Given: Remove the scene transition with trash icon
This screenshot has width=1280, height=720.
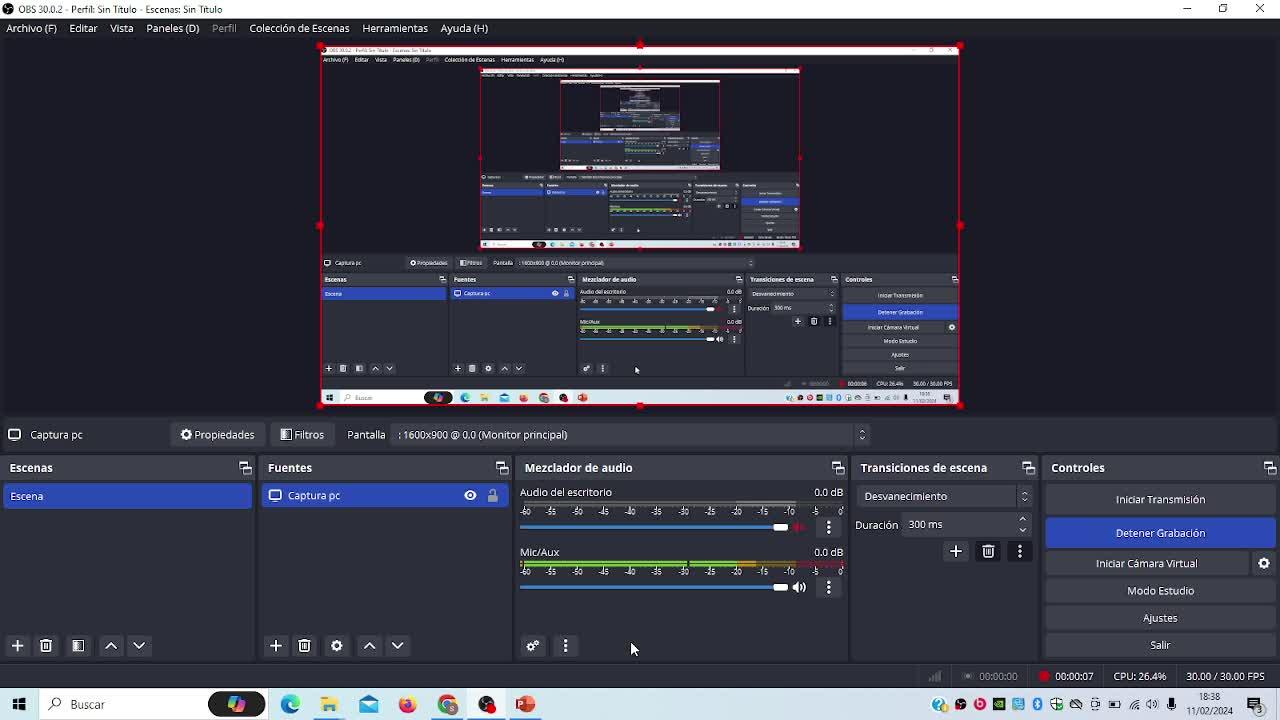Looking at the screenshot, I should pos(988,551).
